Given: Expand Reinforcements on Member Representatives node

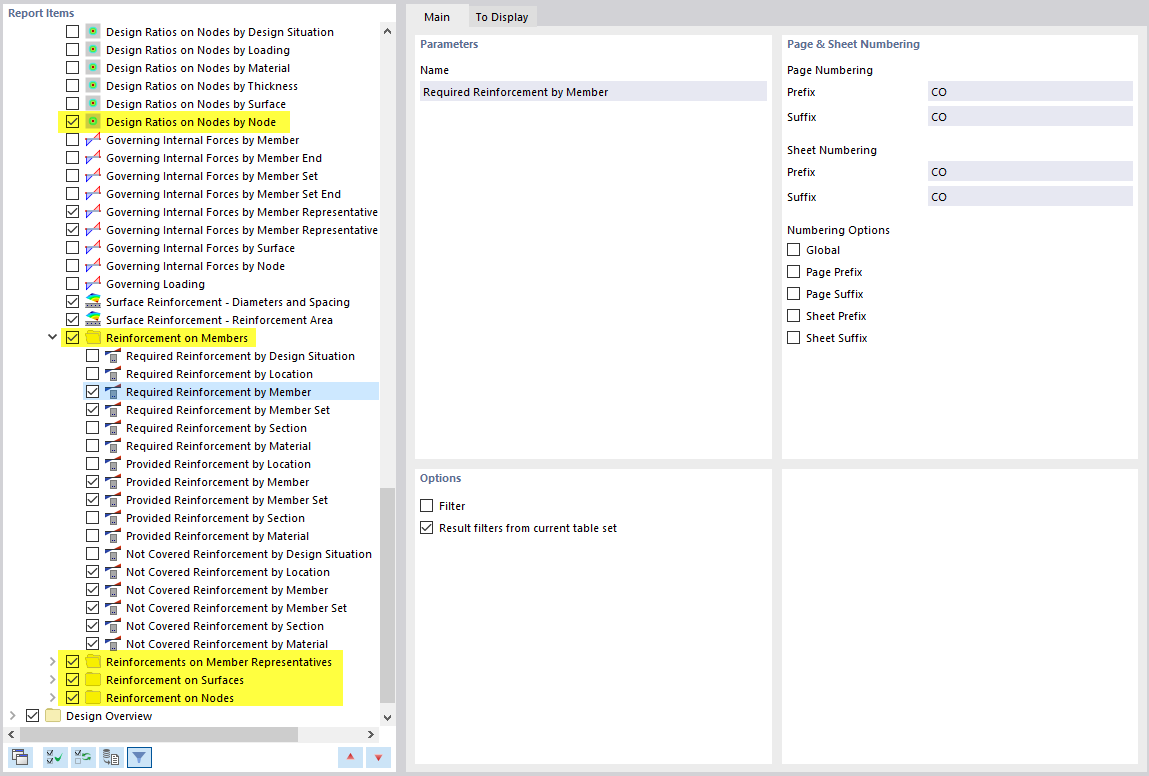Looking at the screenshot, I should (x=52, y=662).
